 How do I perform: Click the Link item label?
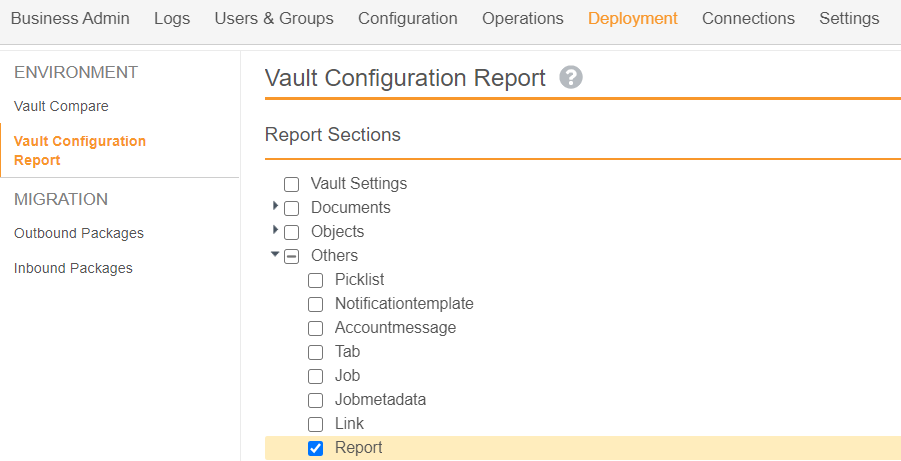(x=349, y=424)
